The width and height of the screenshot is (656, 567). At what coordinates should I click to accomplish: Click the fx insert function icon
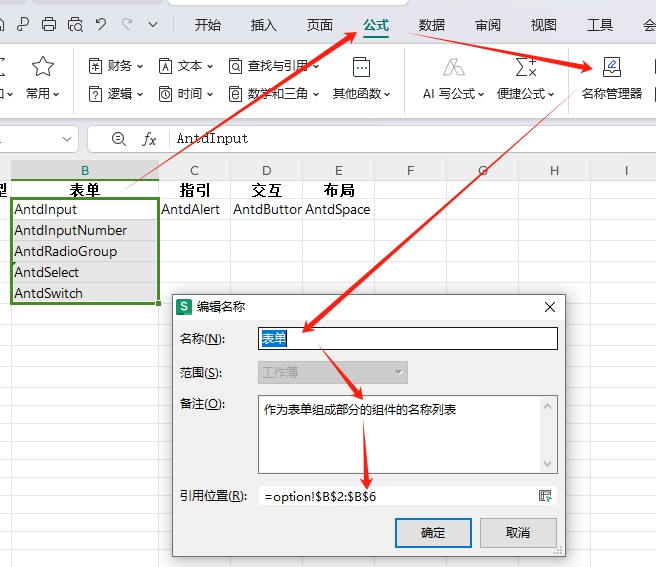click(x=149, y=139)
